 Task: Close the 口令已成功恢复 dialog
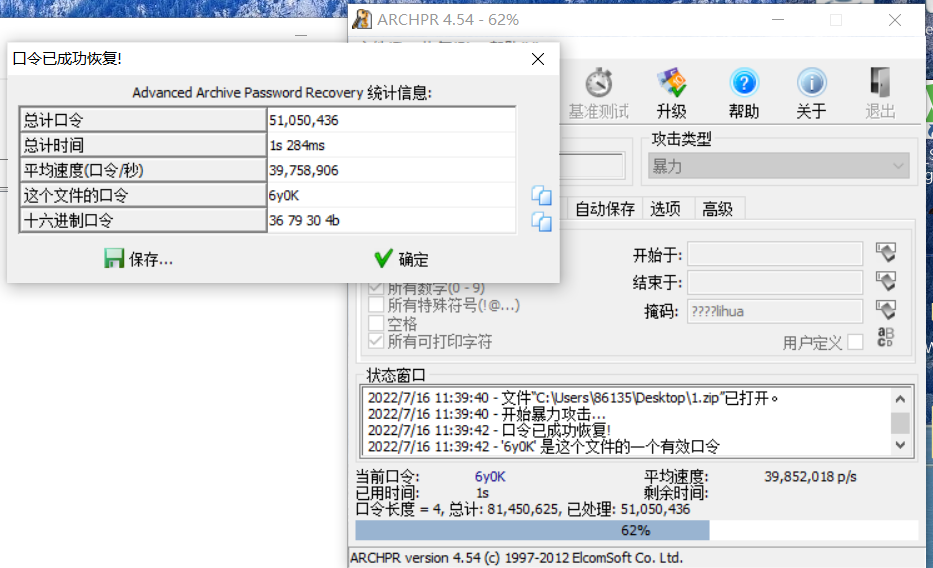coord(538,59)
